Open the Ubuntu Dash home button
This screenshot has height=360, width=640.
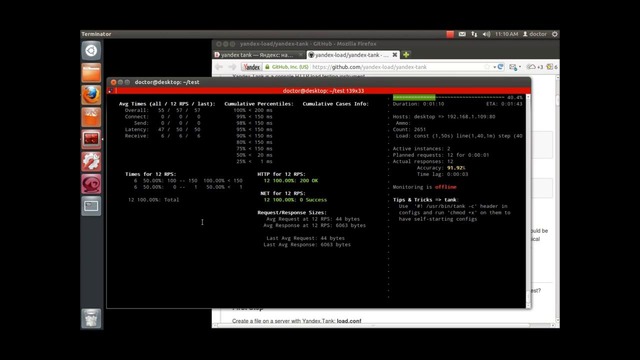[91, 51]
